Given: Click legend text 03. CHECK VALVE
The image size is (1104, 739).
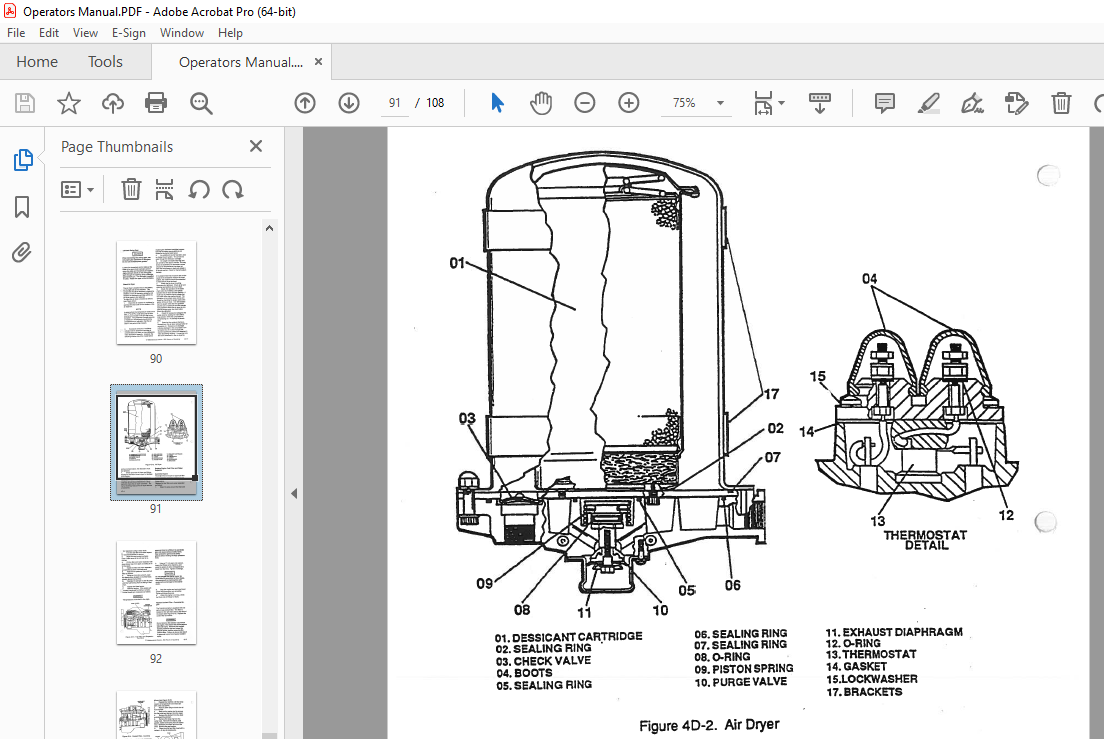Looking at the screenshot, I should (x=543, y=661).
